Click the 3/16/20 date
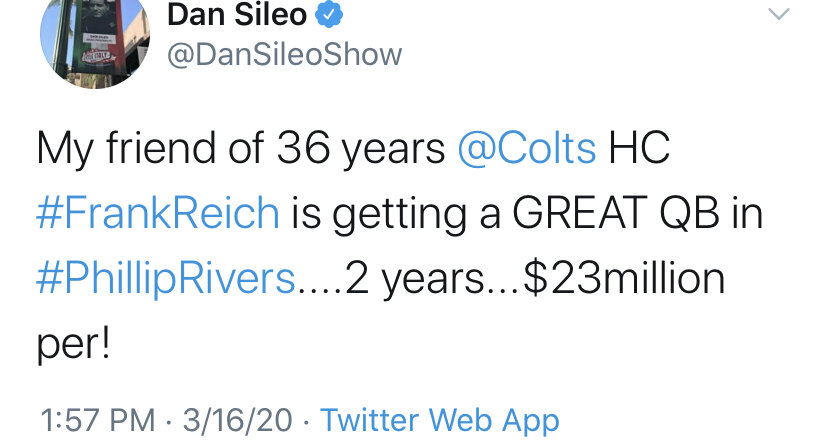828x446 pixels. tap(238, 421)
